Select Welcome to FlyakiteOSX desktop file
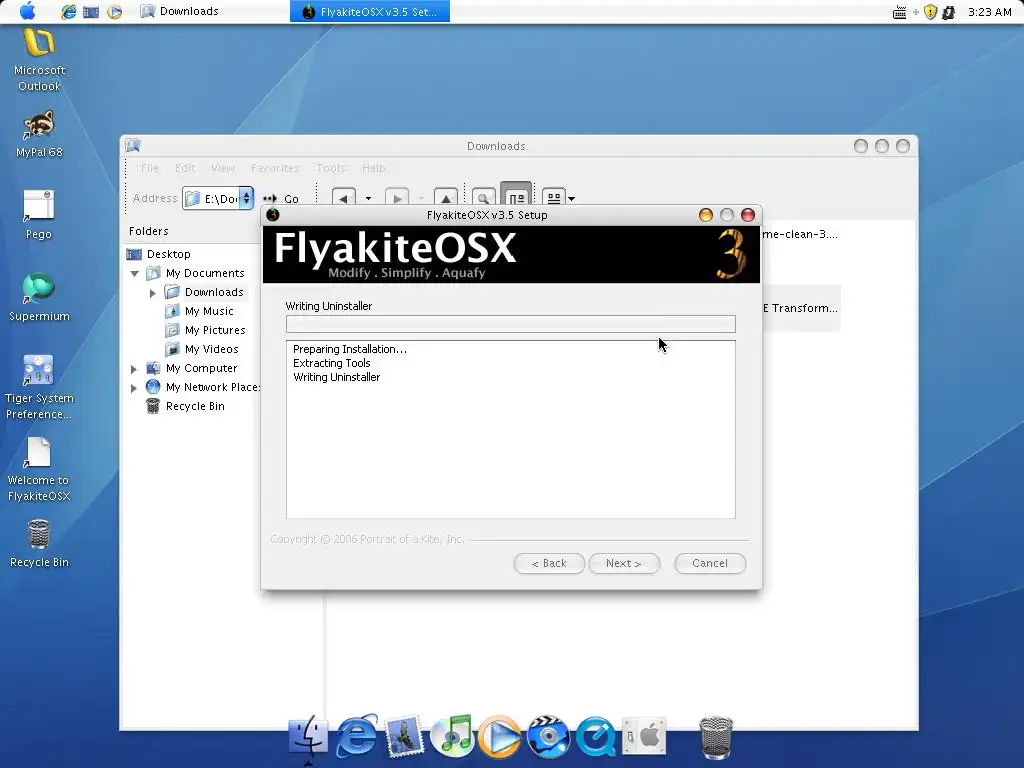 click(x=39, y=470)
